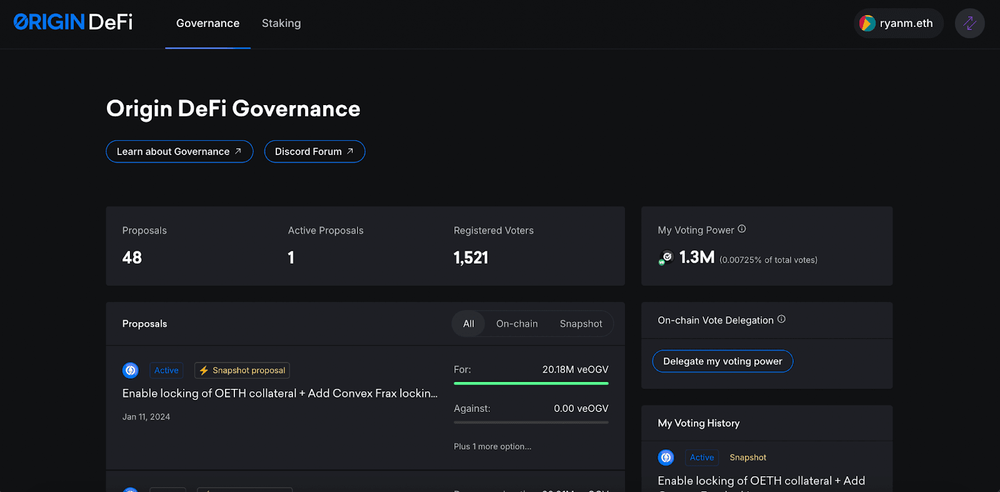Click the token icon in My Voting History
This screenshot has height=492, width=1000.
click(x=666, y=457)
